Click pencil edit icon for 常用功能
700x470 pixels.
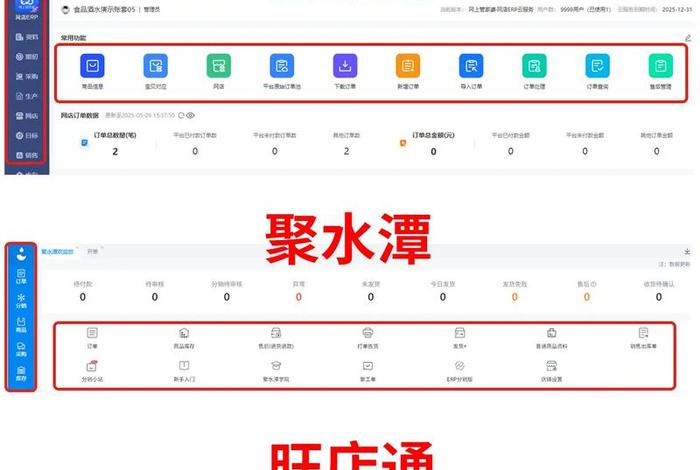click(688, 38)
